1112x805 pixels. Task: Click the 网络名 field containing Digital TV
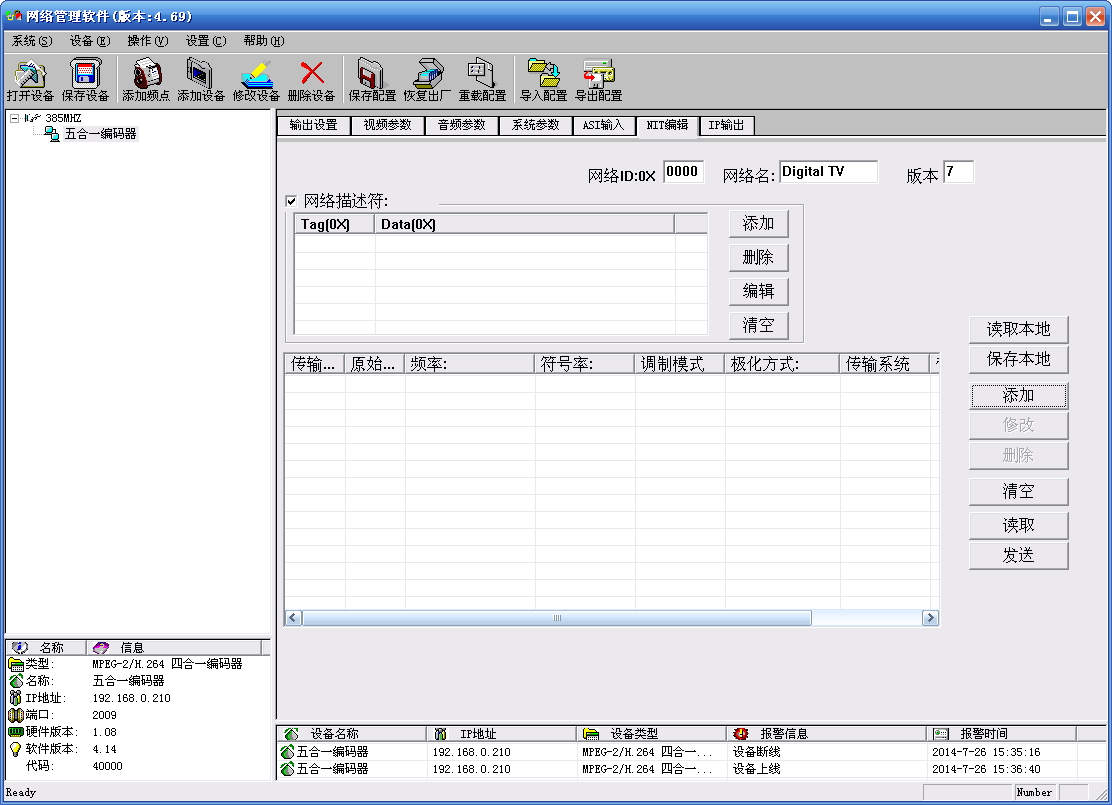click(828, 172)
